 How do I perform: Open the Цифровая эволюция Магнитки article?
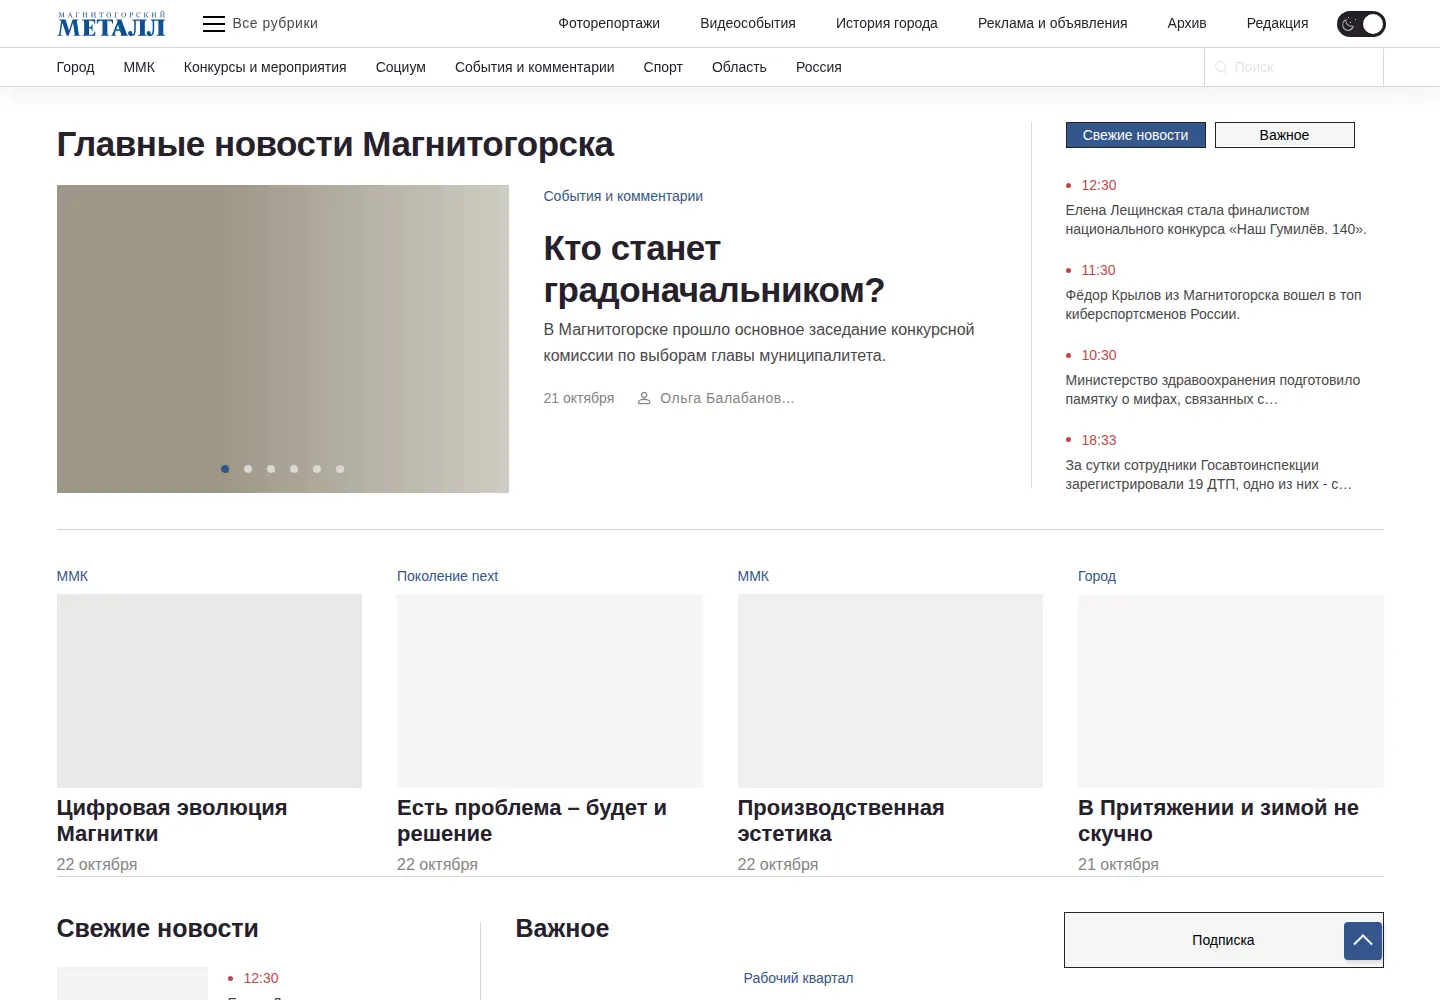(x=172, y=821)
